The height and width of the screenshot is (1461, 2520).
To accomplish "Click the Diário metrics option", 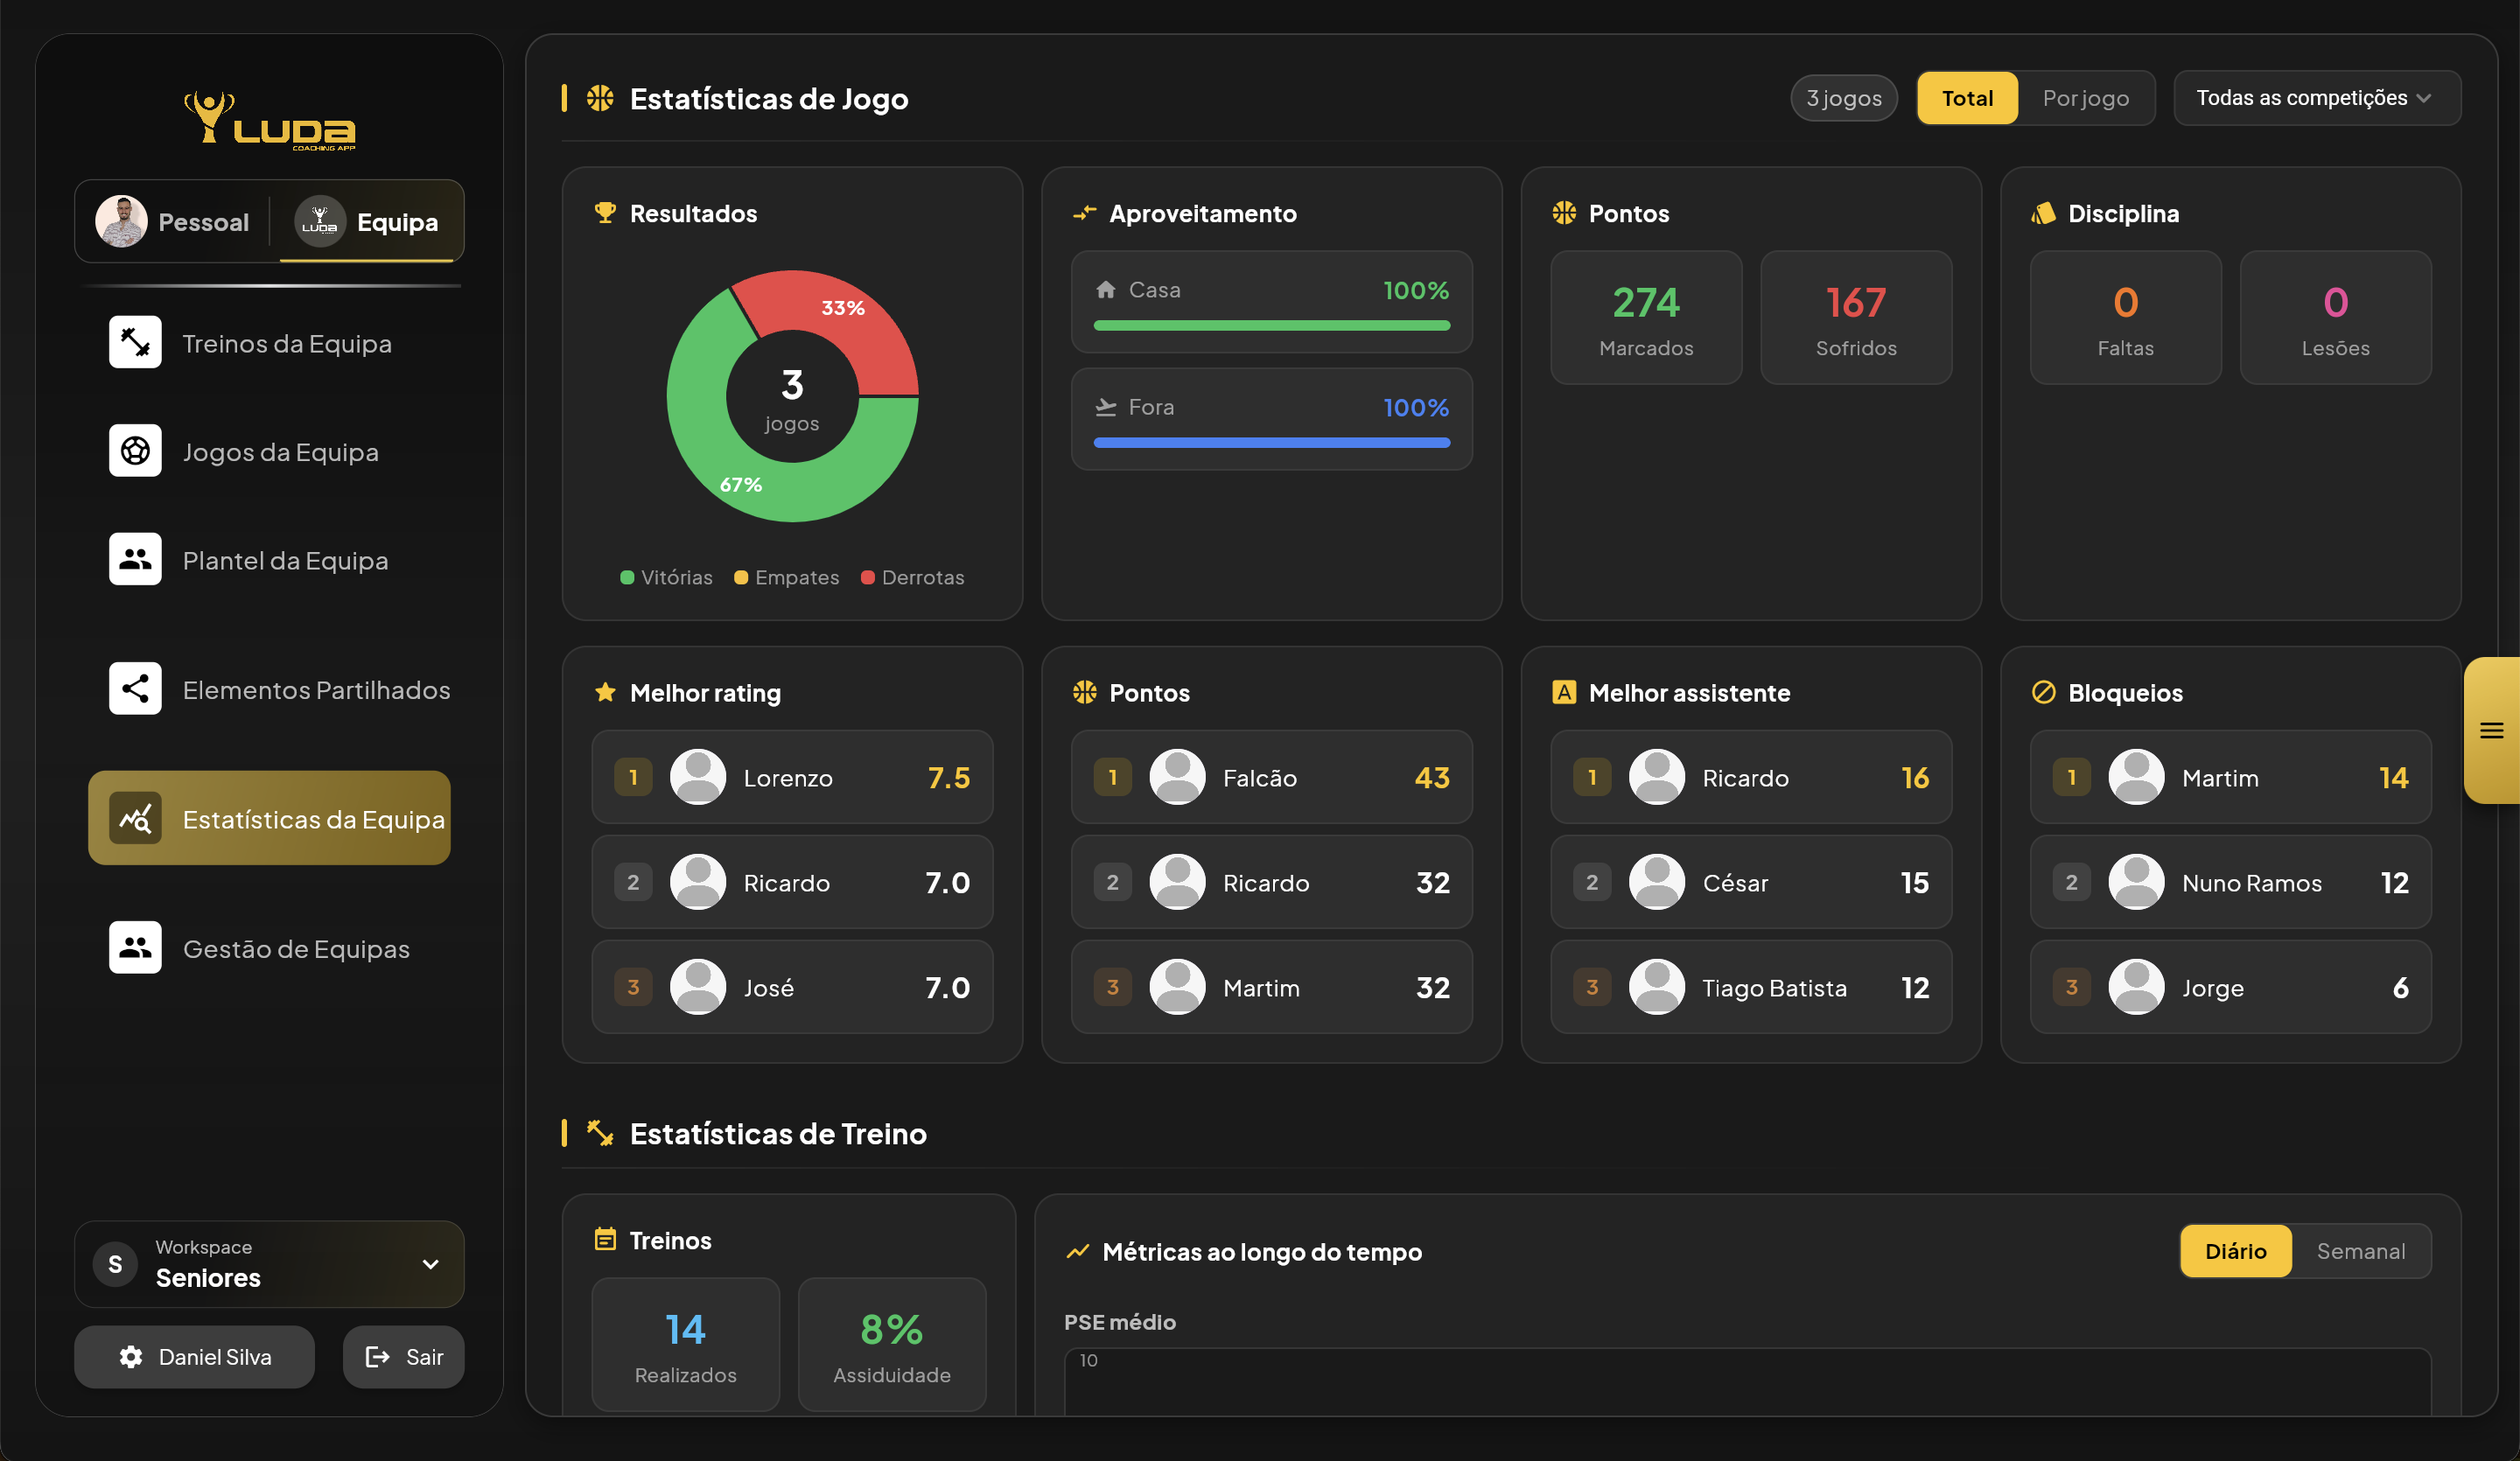I will click(2235, 1251).
